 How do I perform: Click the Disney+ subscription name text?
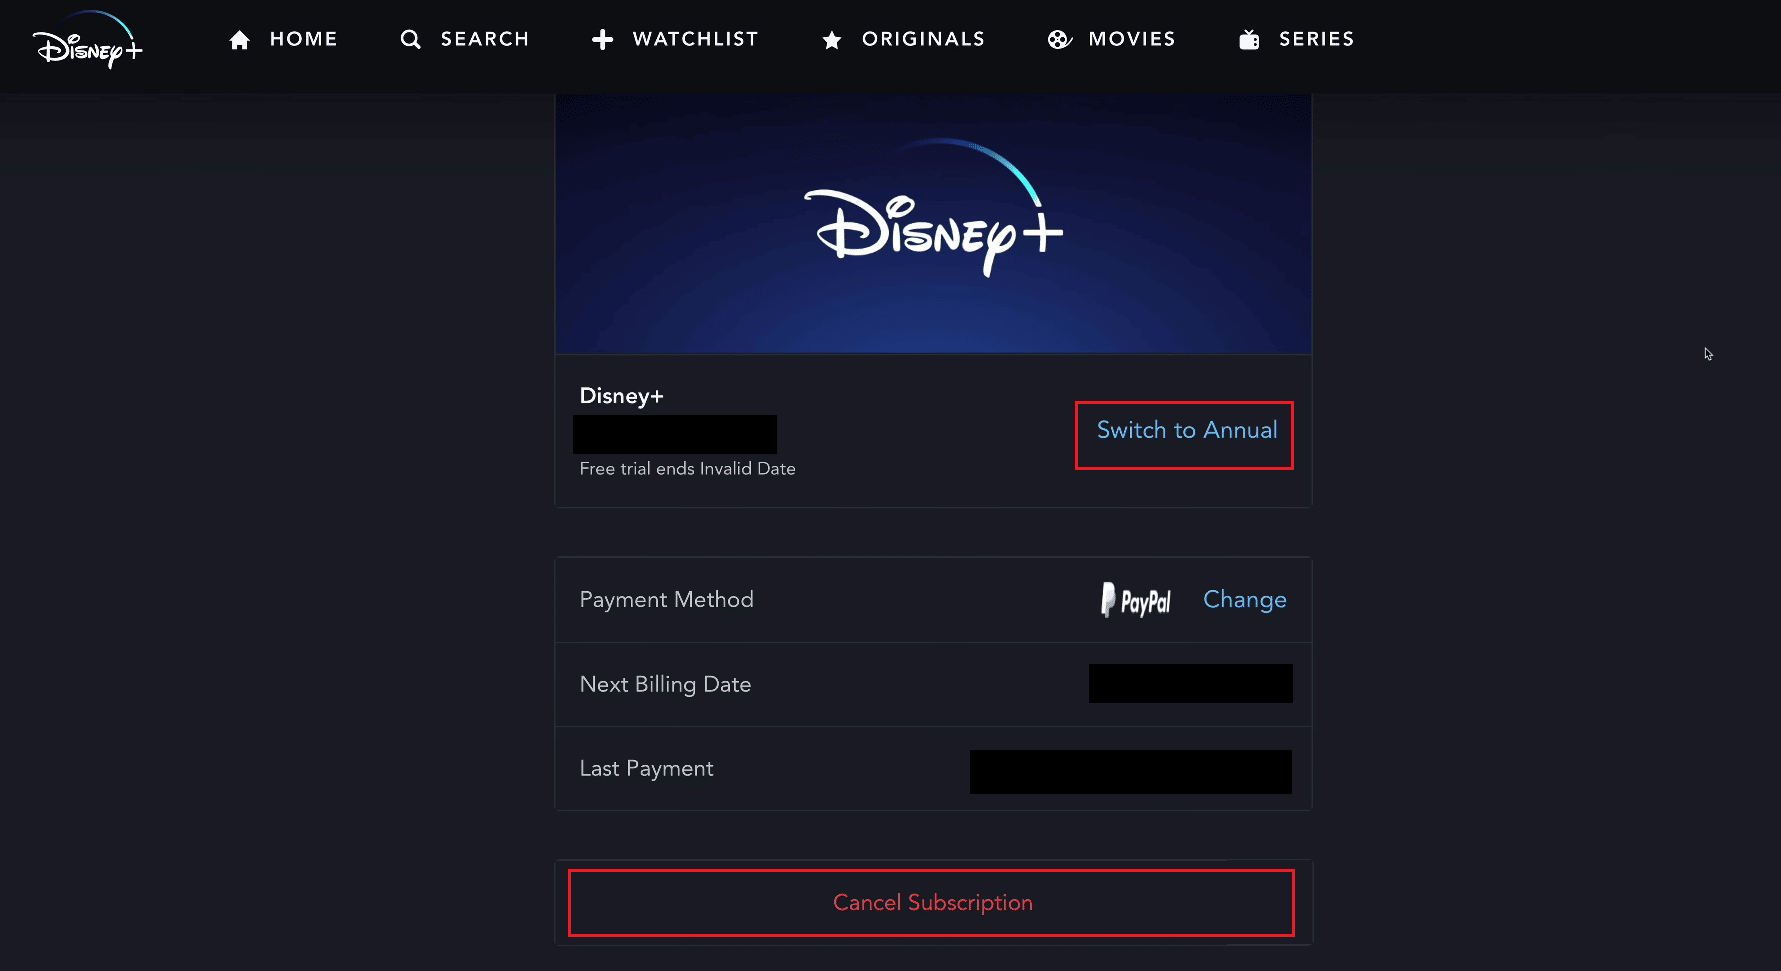point(621,396)
